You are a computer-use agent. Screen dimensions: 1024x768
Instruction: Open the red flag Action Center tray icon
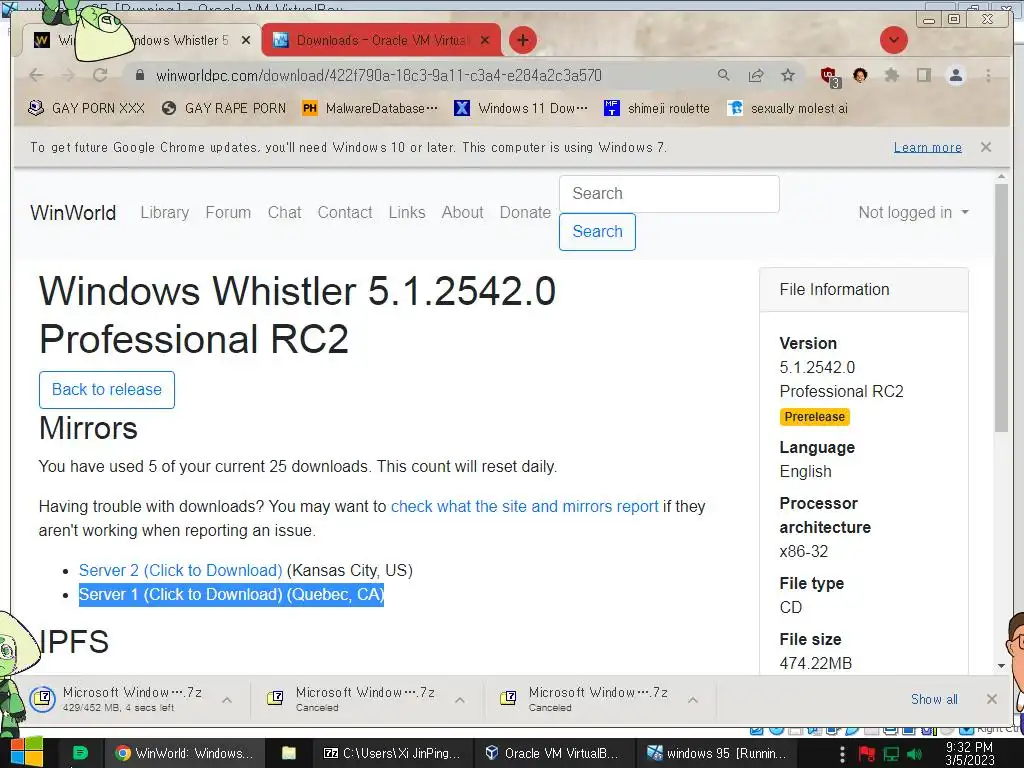pos(867,754)
